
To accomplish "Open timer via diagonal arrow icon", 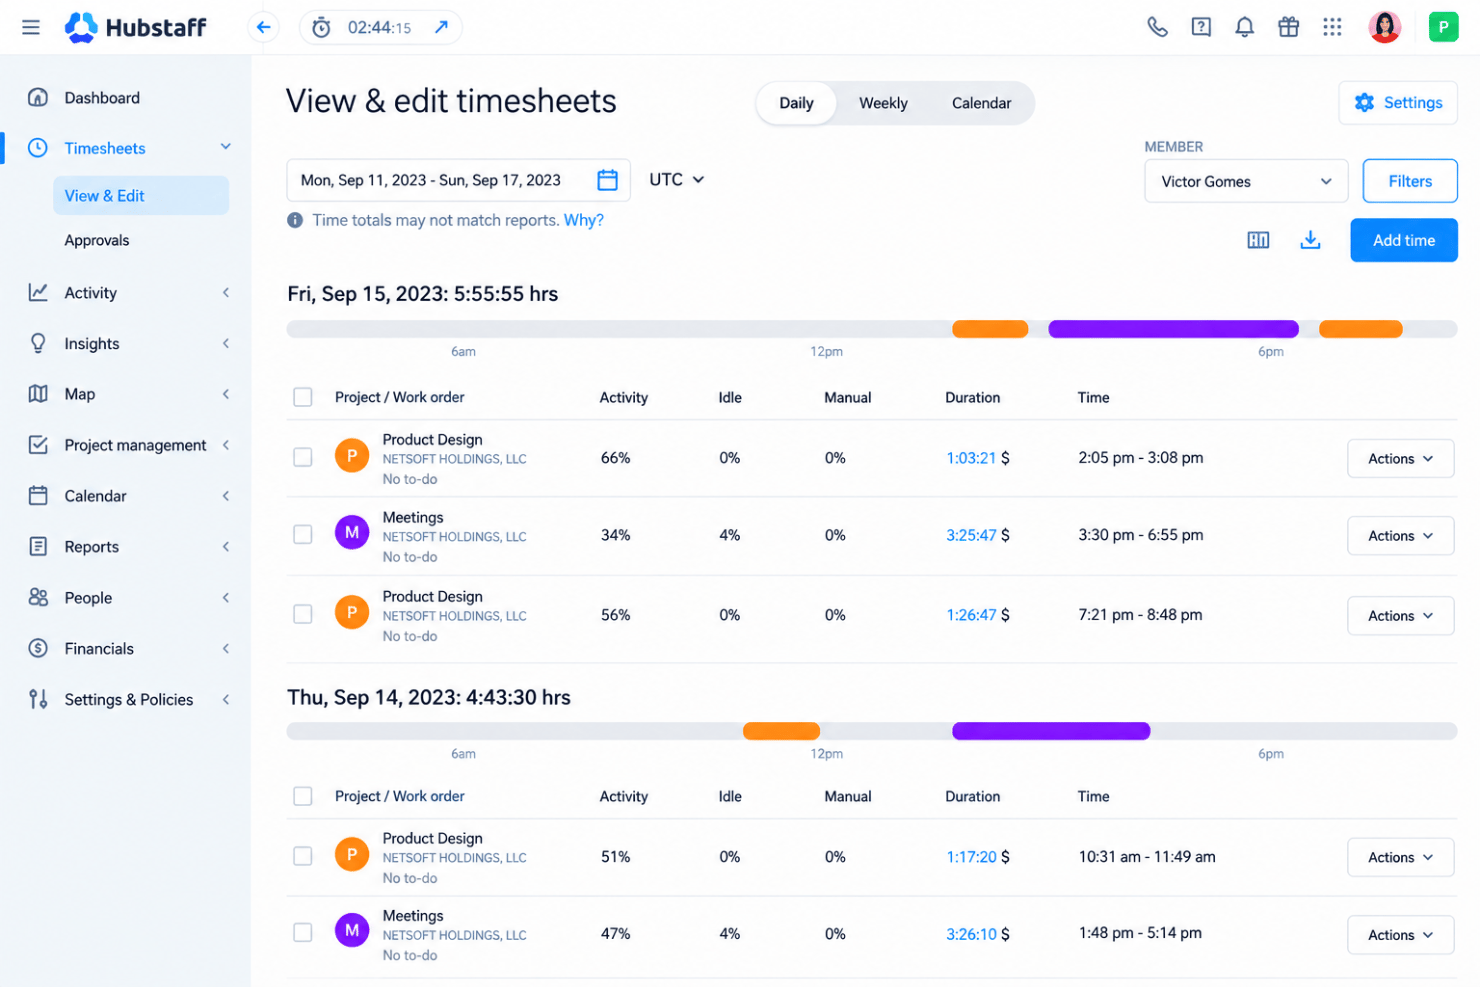I will point(441,27).
